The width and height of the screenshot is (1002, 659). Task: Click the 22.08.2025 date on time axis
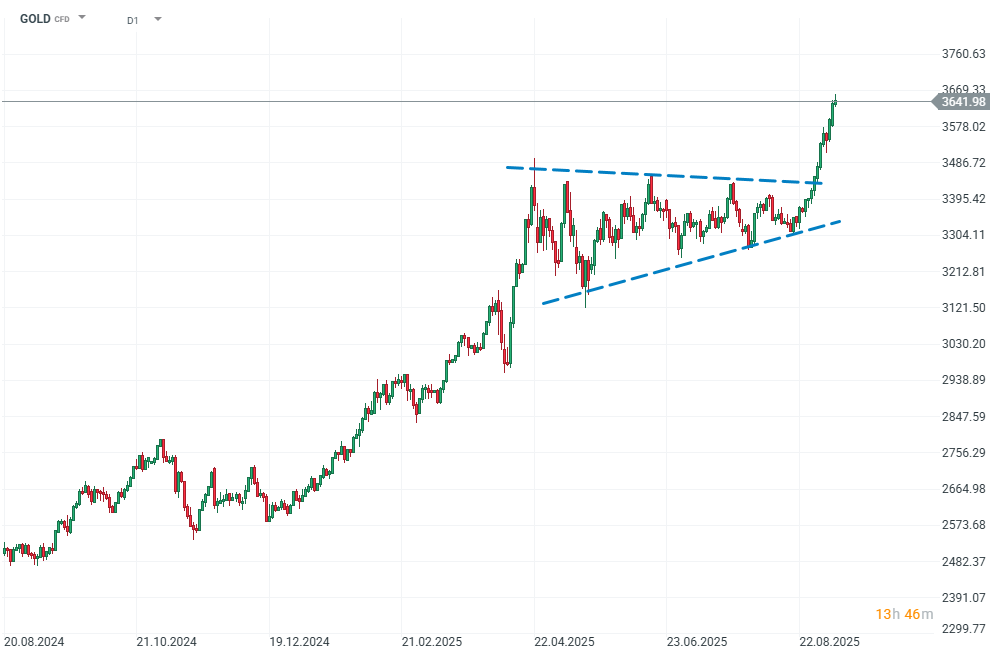[829, 641]
